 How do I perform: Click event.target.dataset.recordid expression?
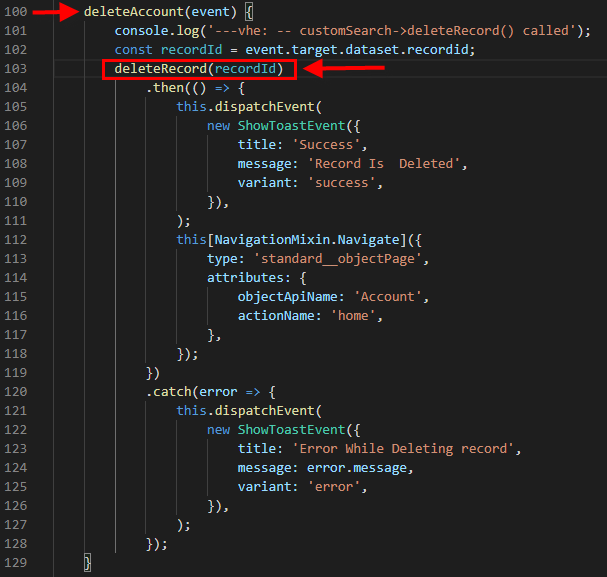click(357, 50)
